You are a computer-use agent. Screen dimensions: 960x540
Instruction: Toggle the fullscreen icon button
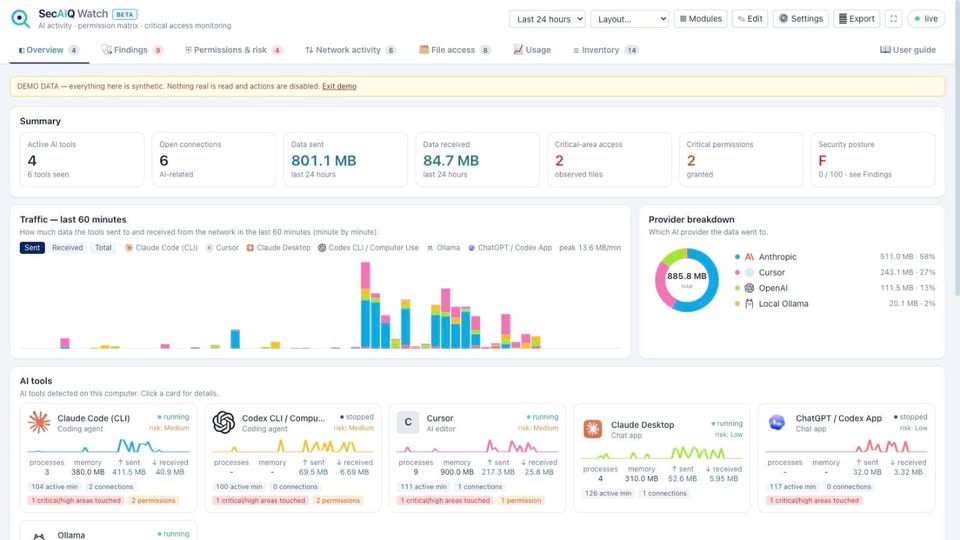[893, 19]
